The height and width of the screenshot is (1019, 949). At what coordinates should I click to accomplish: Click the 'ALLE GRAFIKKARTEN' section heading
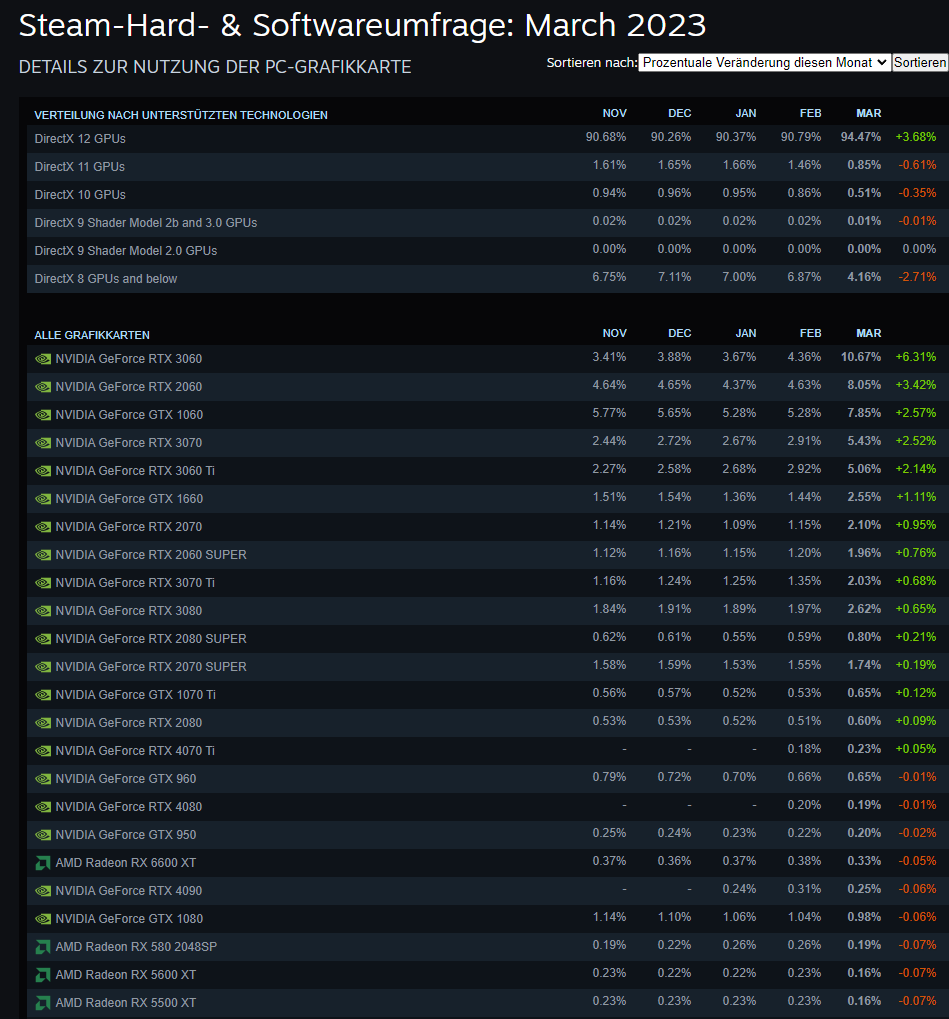pyautogui.click(x=92, y=335)
